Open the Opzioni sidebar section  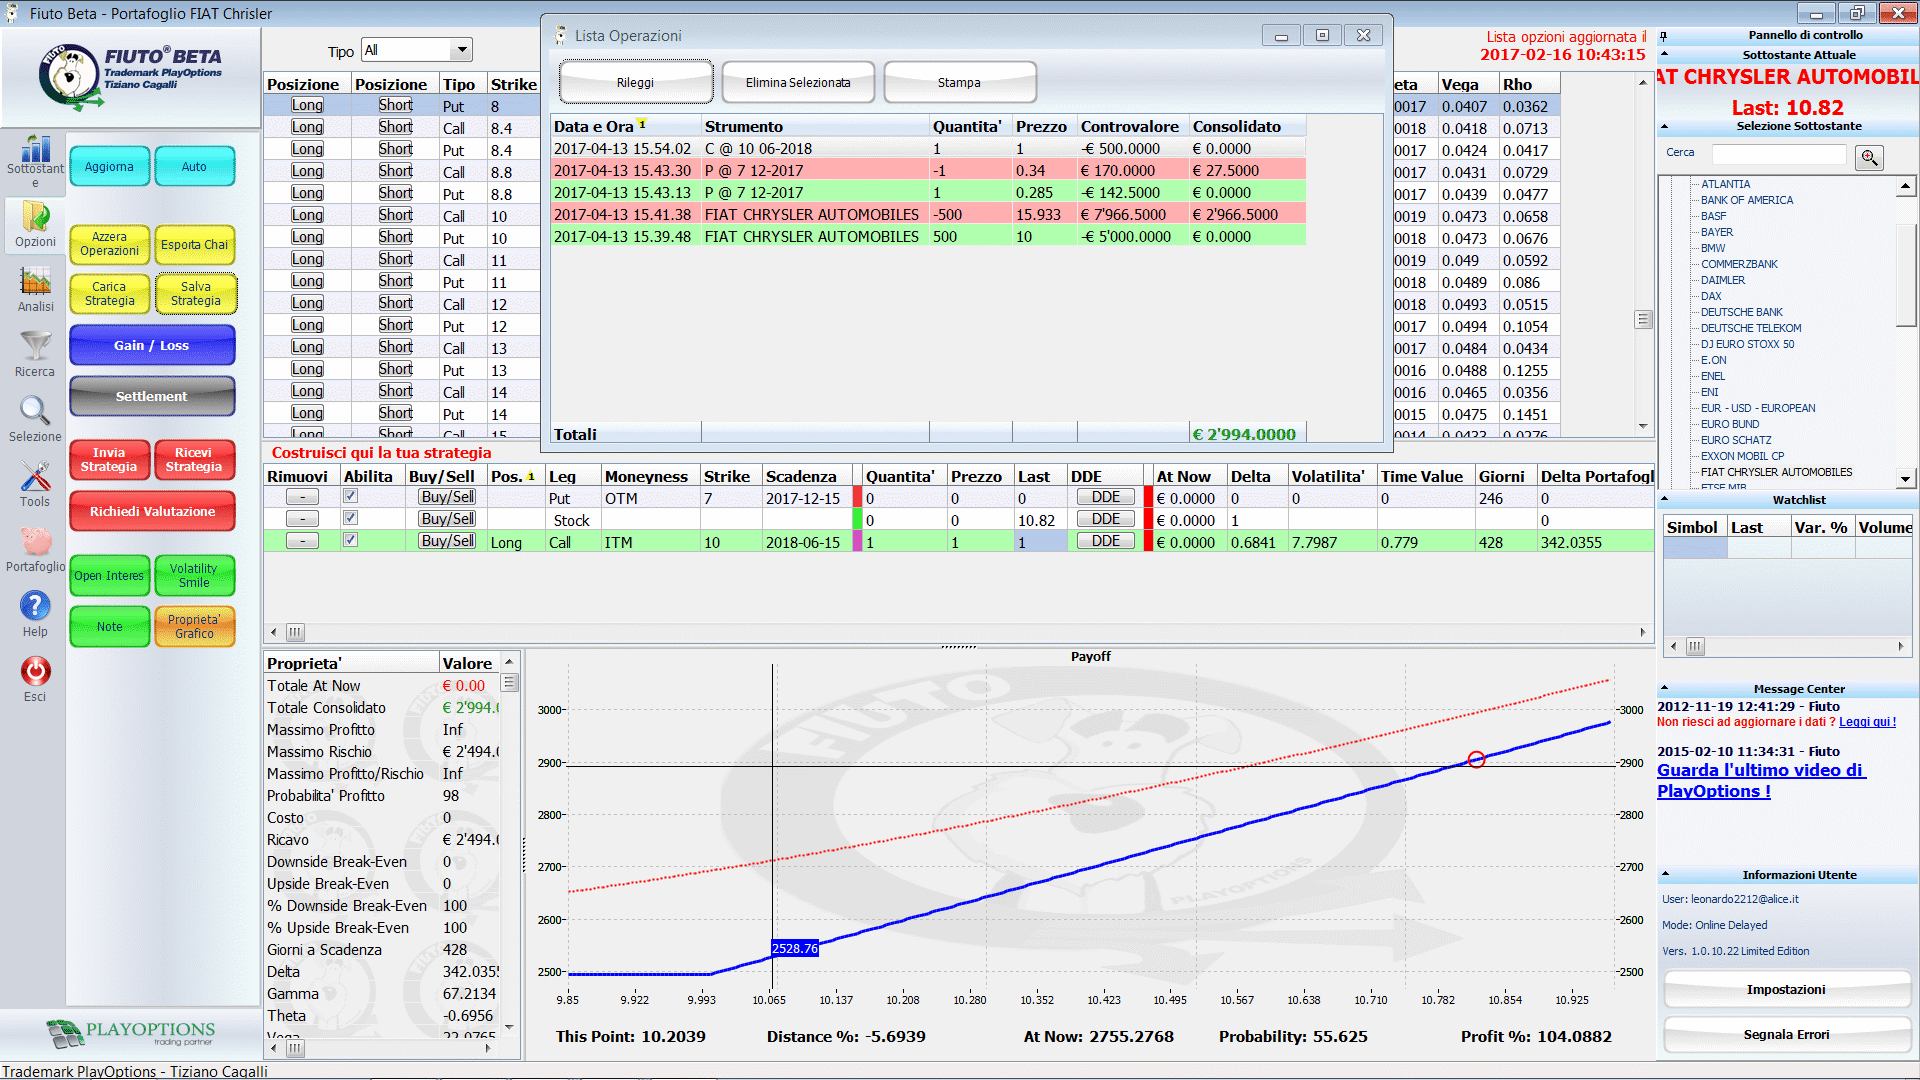coord(35,225)
